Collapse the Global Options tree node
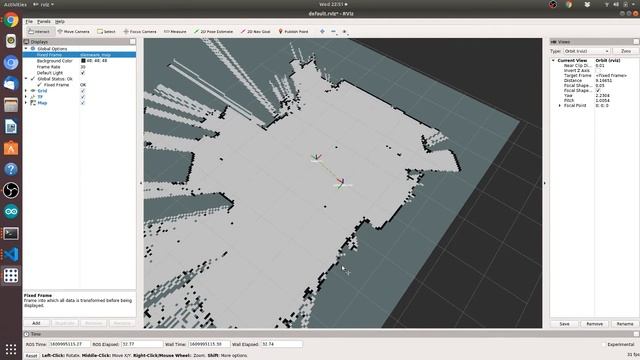This screenshot has height=360, width=640. coord(27,49)
